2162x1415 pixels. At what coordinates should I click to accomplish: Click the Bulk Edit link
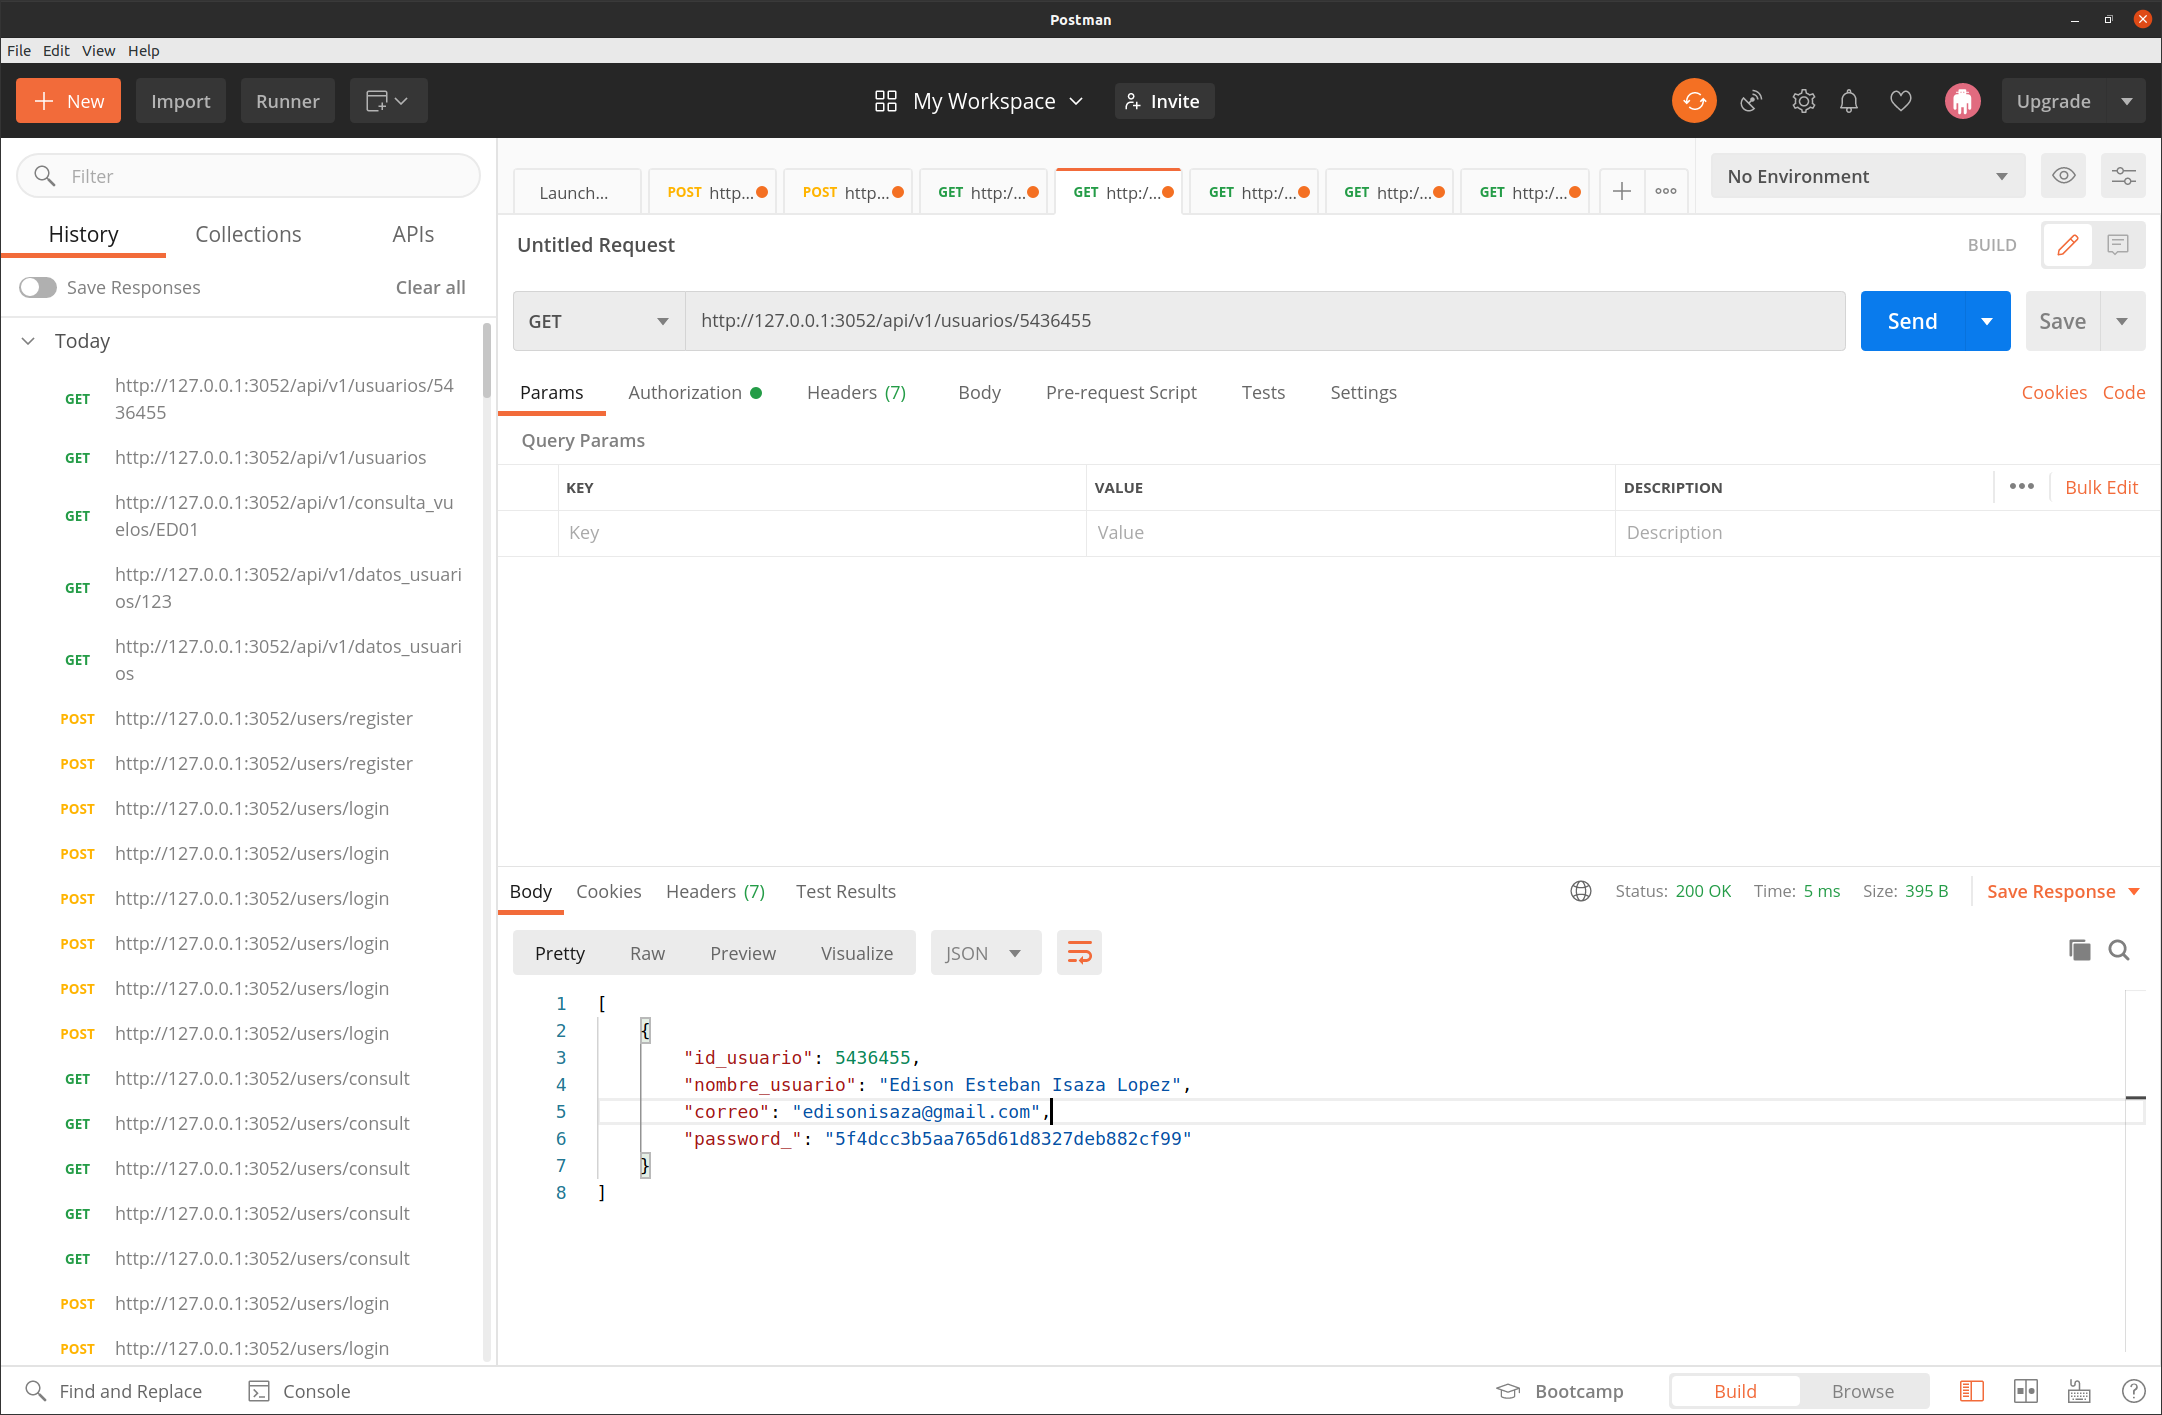(2101, 487)
